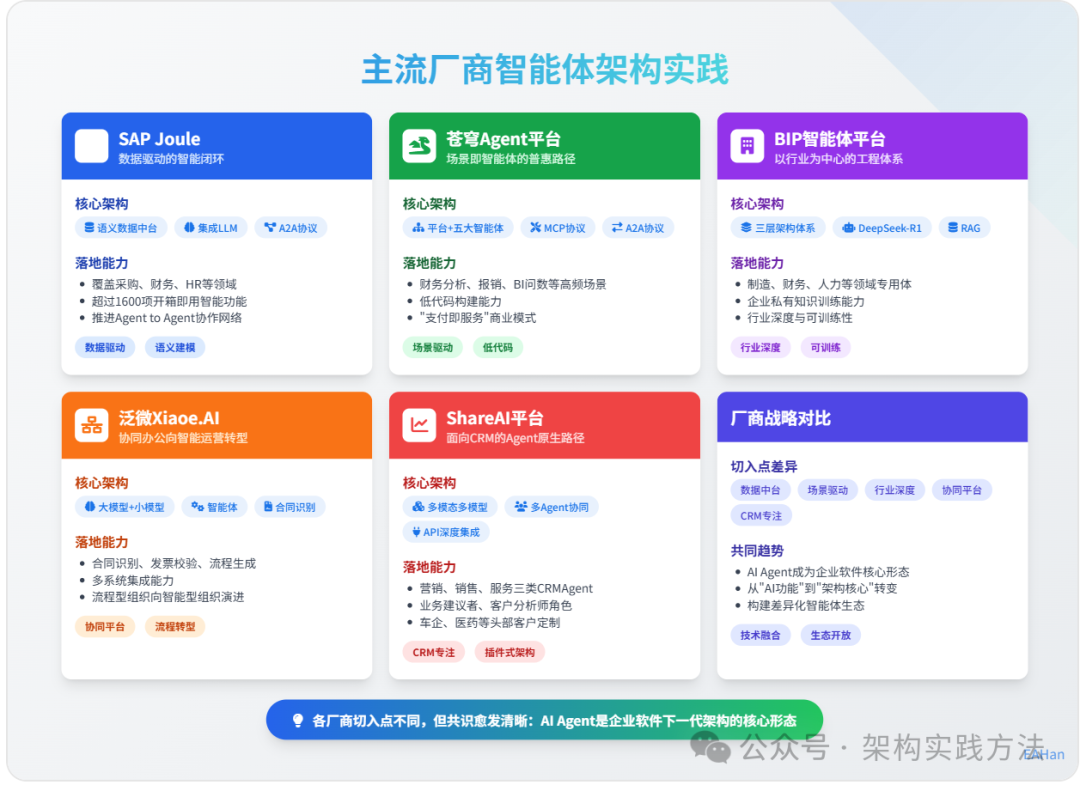Click the bullet 低代码构建能力
Viewport: 1080px width, 791px height.
point(461,301)
